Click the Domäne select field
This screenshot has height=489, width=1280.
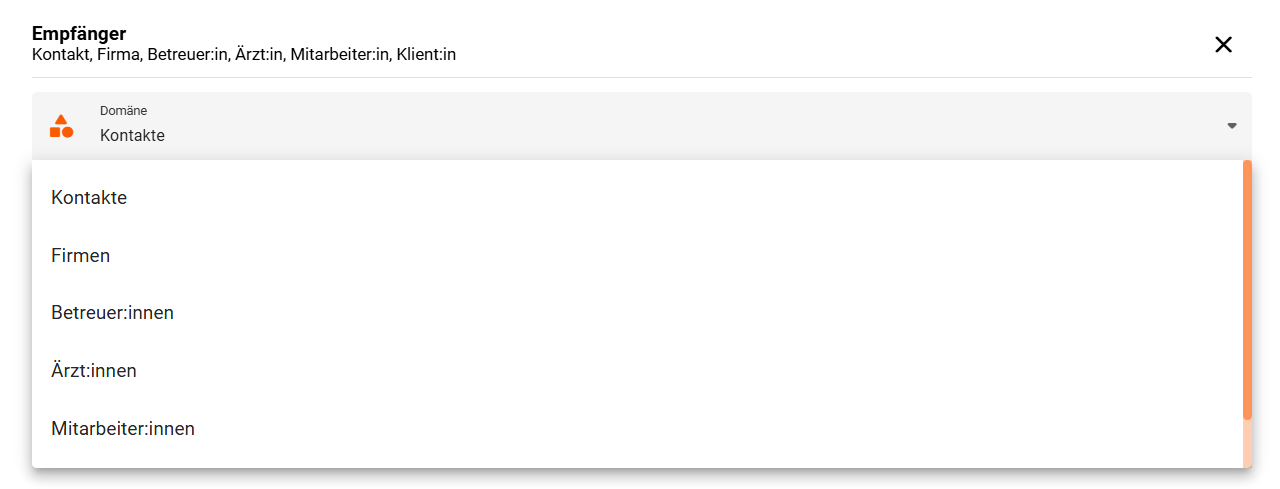pos(641,126)
